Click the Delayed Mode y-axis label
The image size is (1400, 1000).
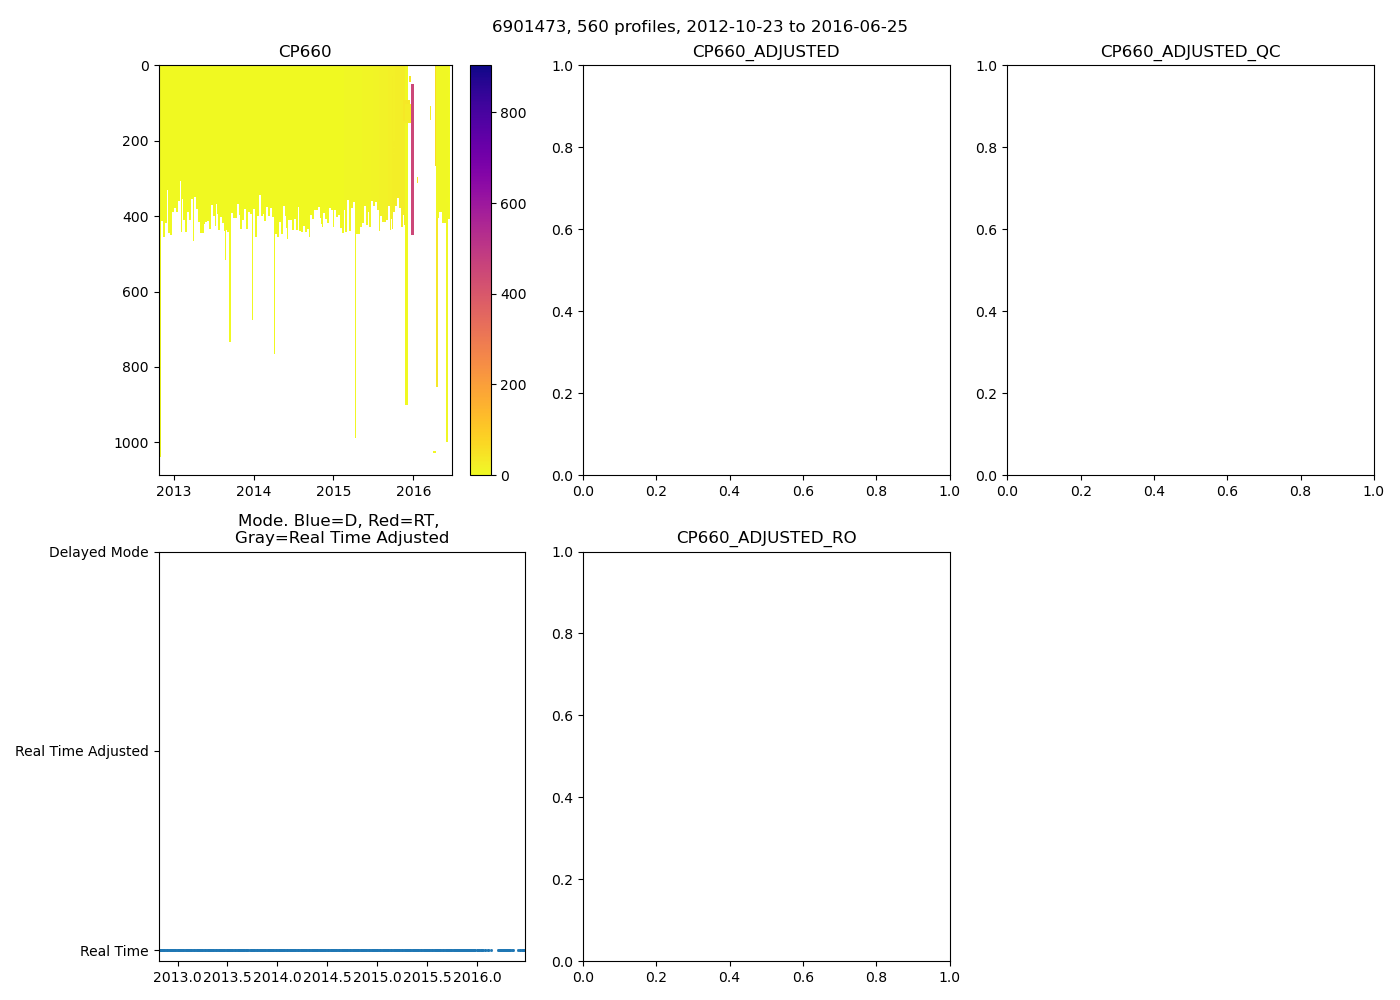click(x=98, y=552)
